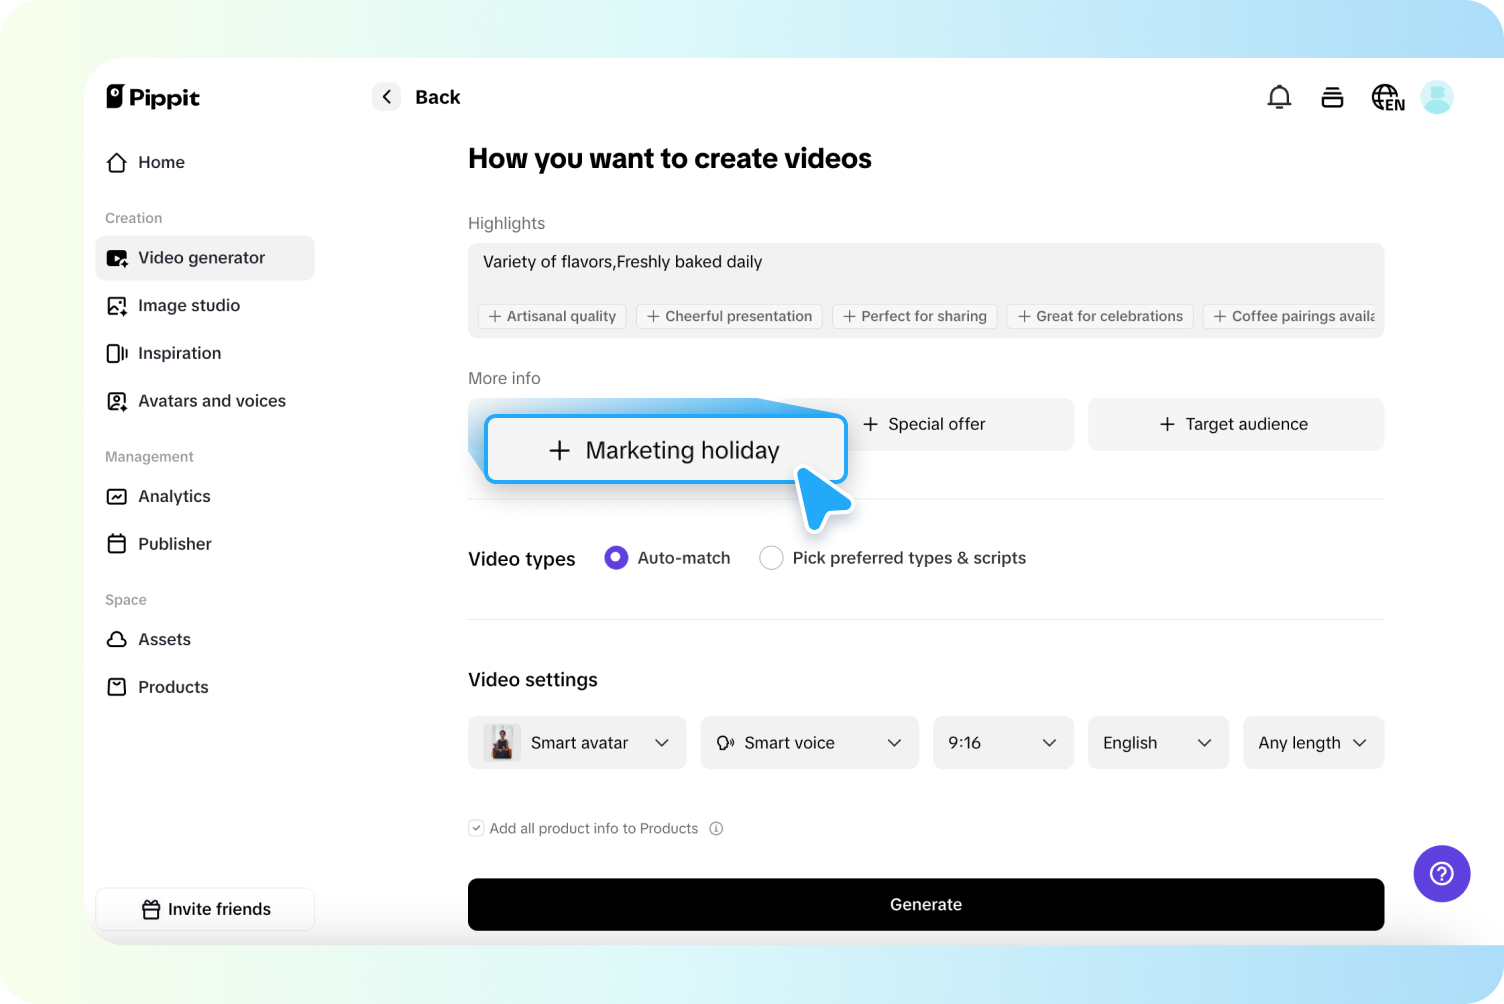Screen dimensions: 1504x1004
Task: Click the Invite friends button
Action: [x=205, y=909]
